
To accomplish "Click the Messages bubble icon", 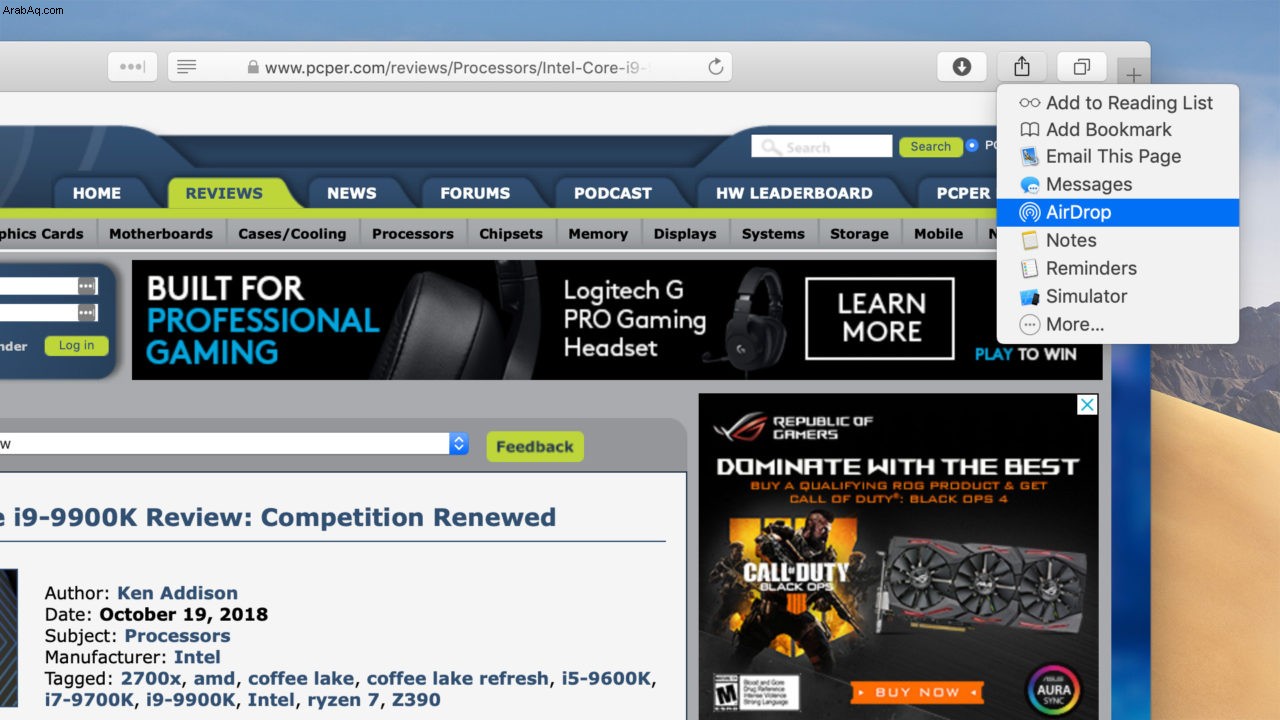I will [x=1030, y=185].
